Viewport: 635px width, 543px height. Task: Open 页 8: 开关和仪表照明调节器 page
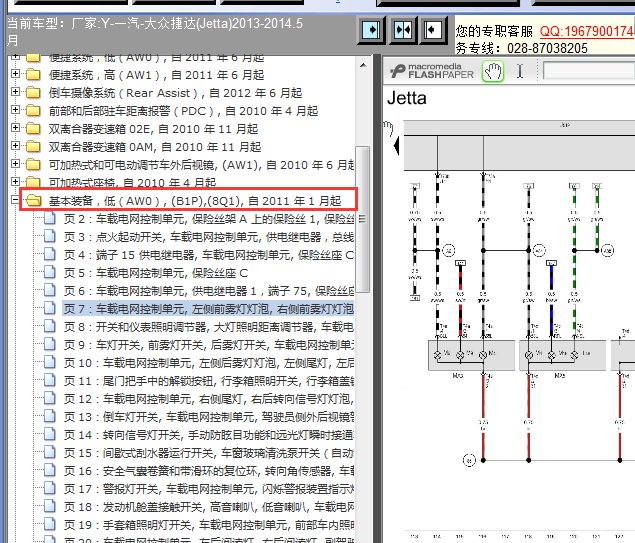click(x=209, y=327)
